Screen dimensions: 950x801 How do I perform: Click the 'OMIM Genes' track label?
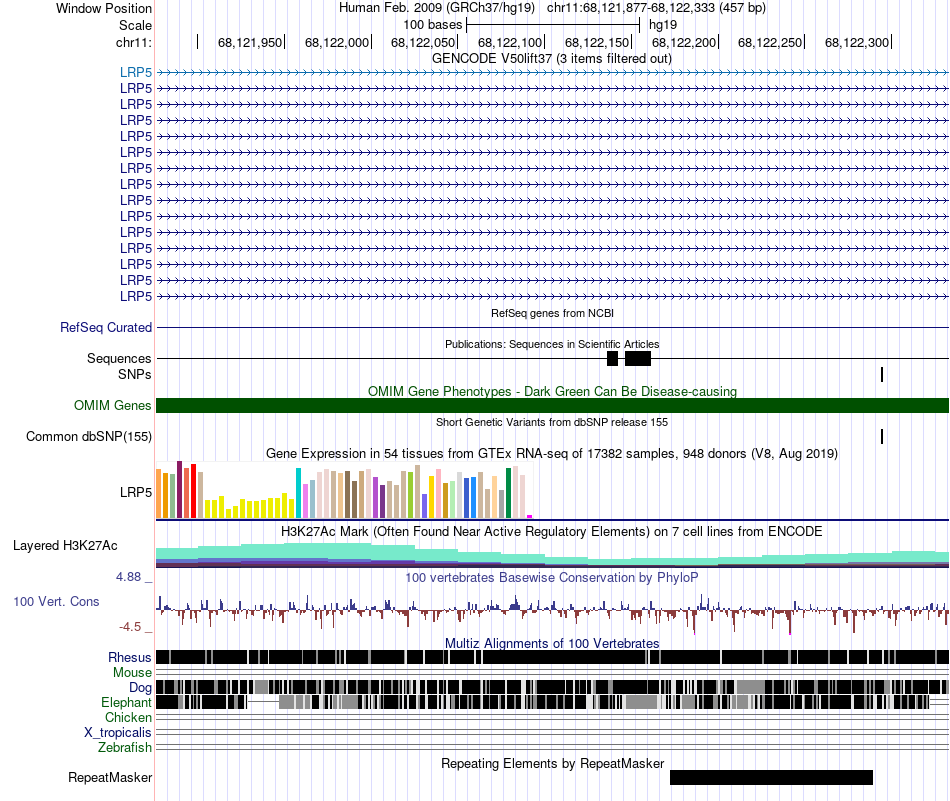pos(113,405)
